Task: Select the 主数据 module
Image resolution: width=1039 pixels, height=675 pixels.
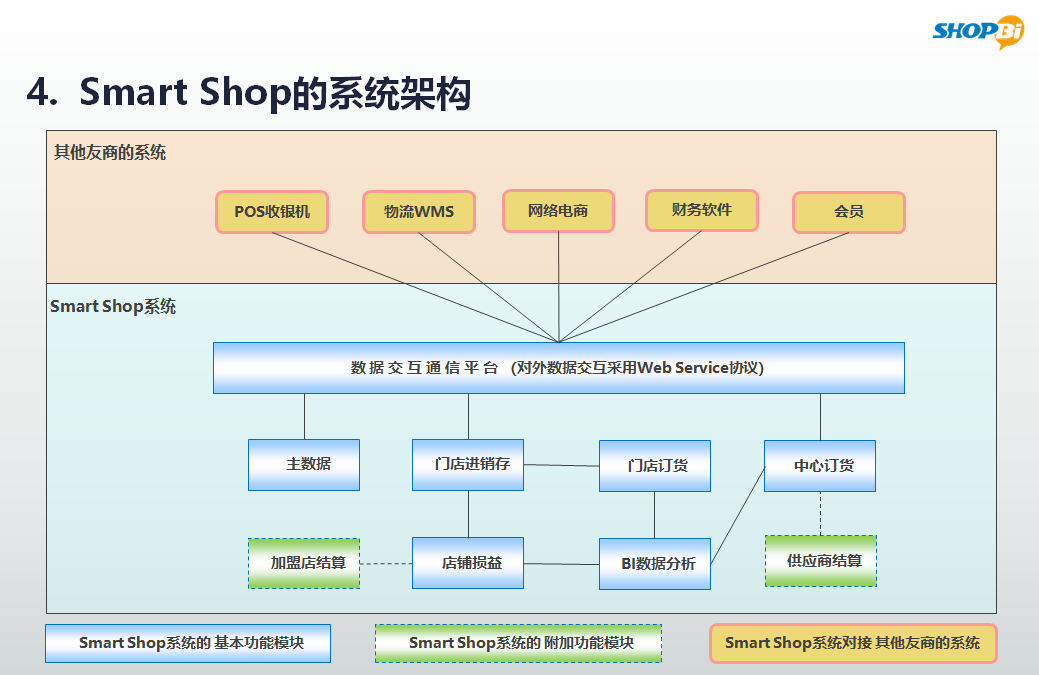Action: click(304, 465)
